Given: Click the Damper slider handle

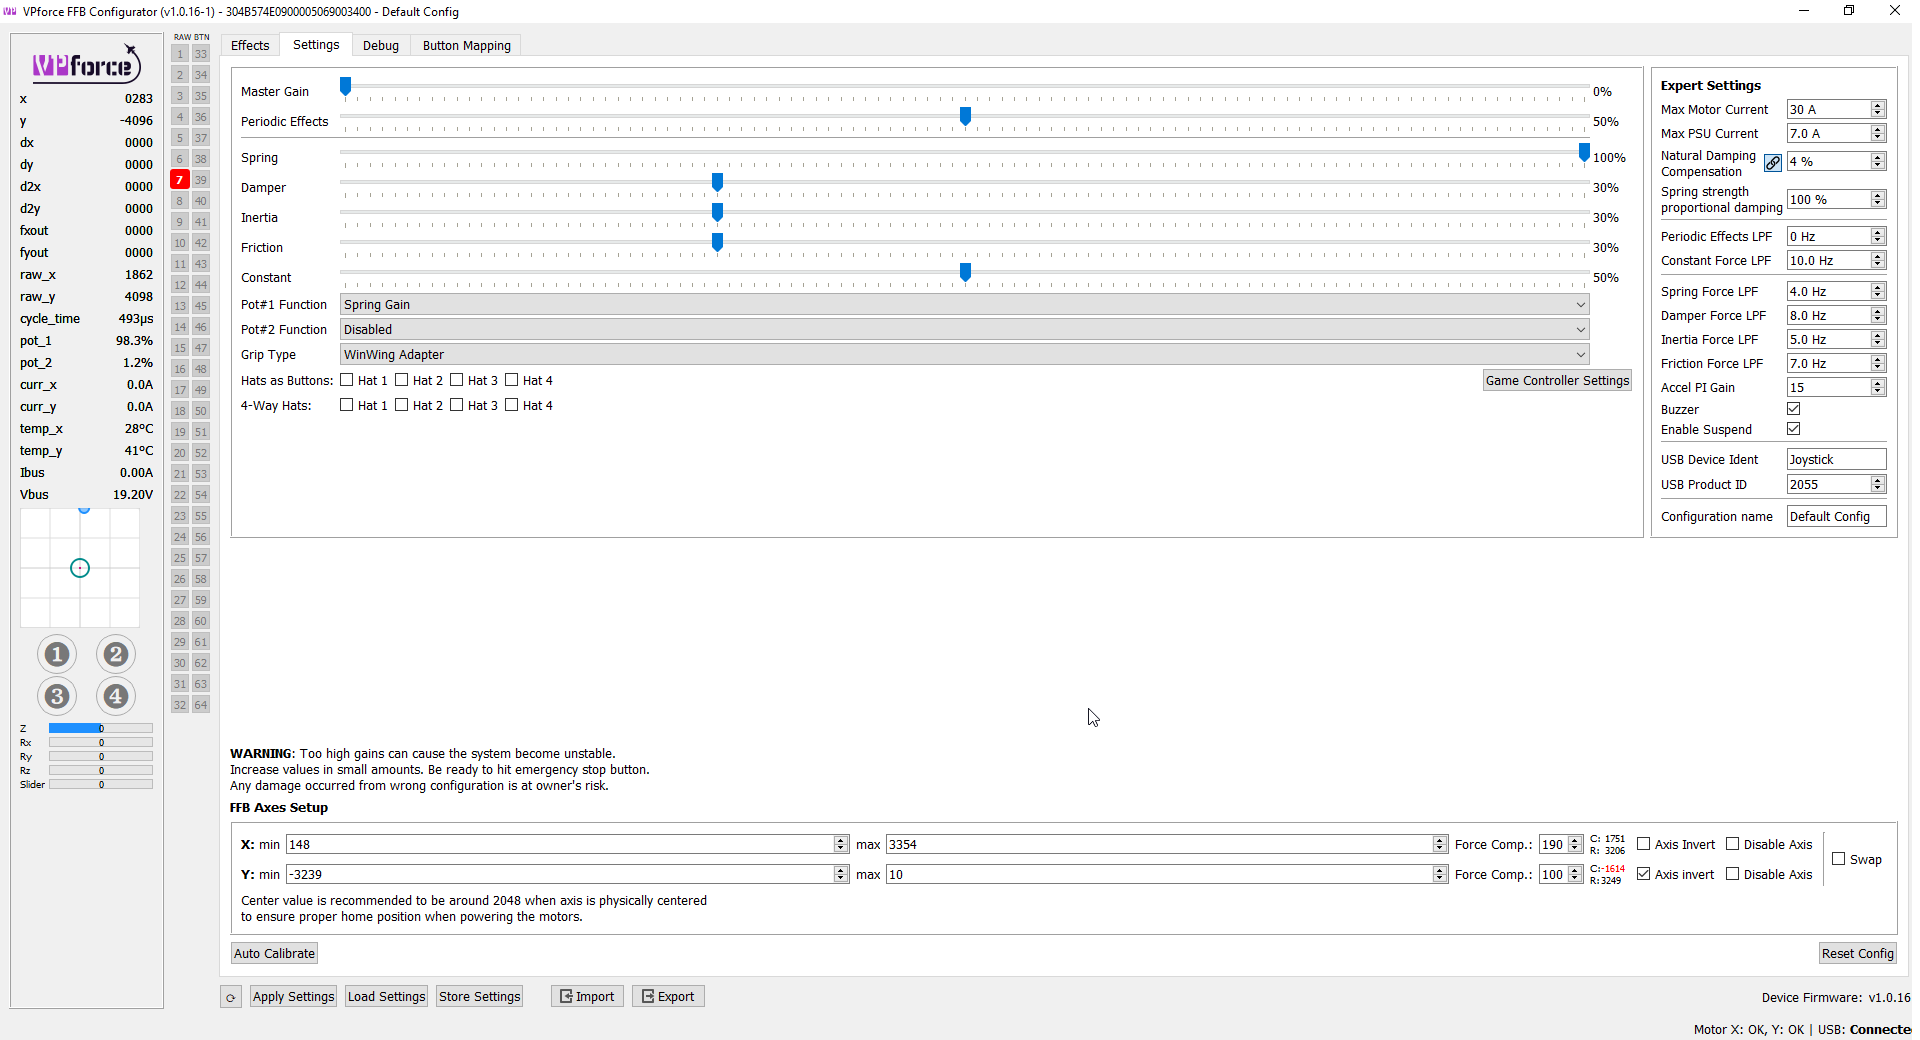Looking at the screenshot, I should (717, 183).
